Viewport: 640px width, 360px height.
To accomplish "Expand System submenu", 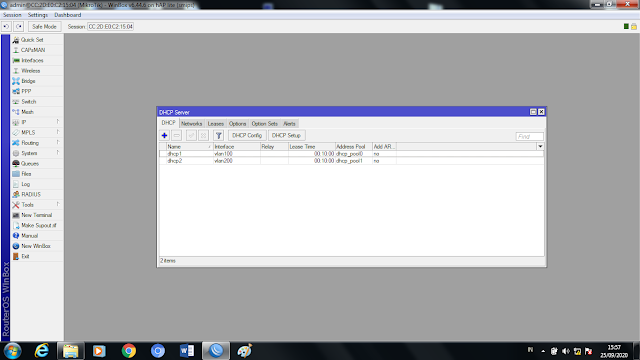I will click(37, 153).
